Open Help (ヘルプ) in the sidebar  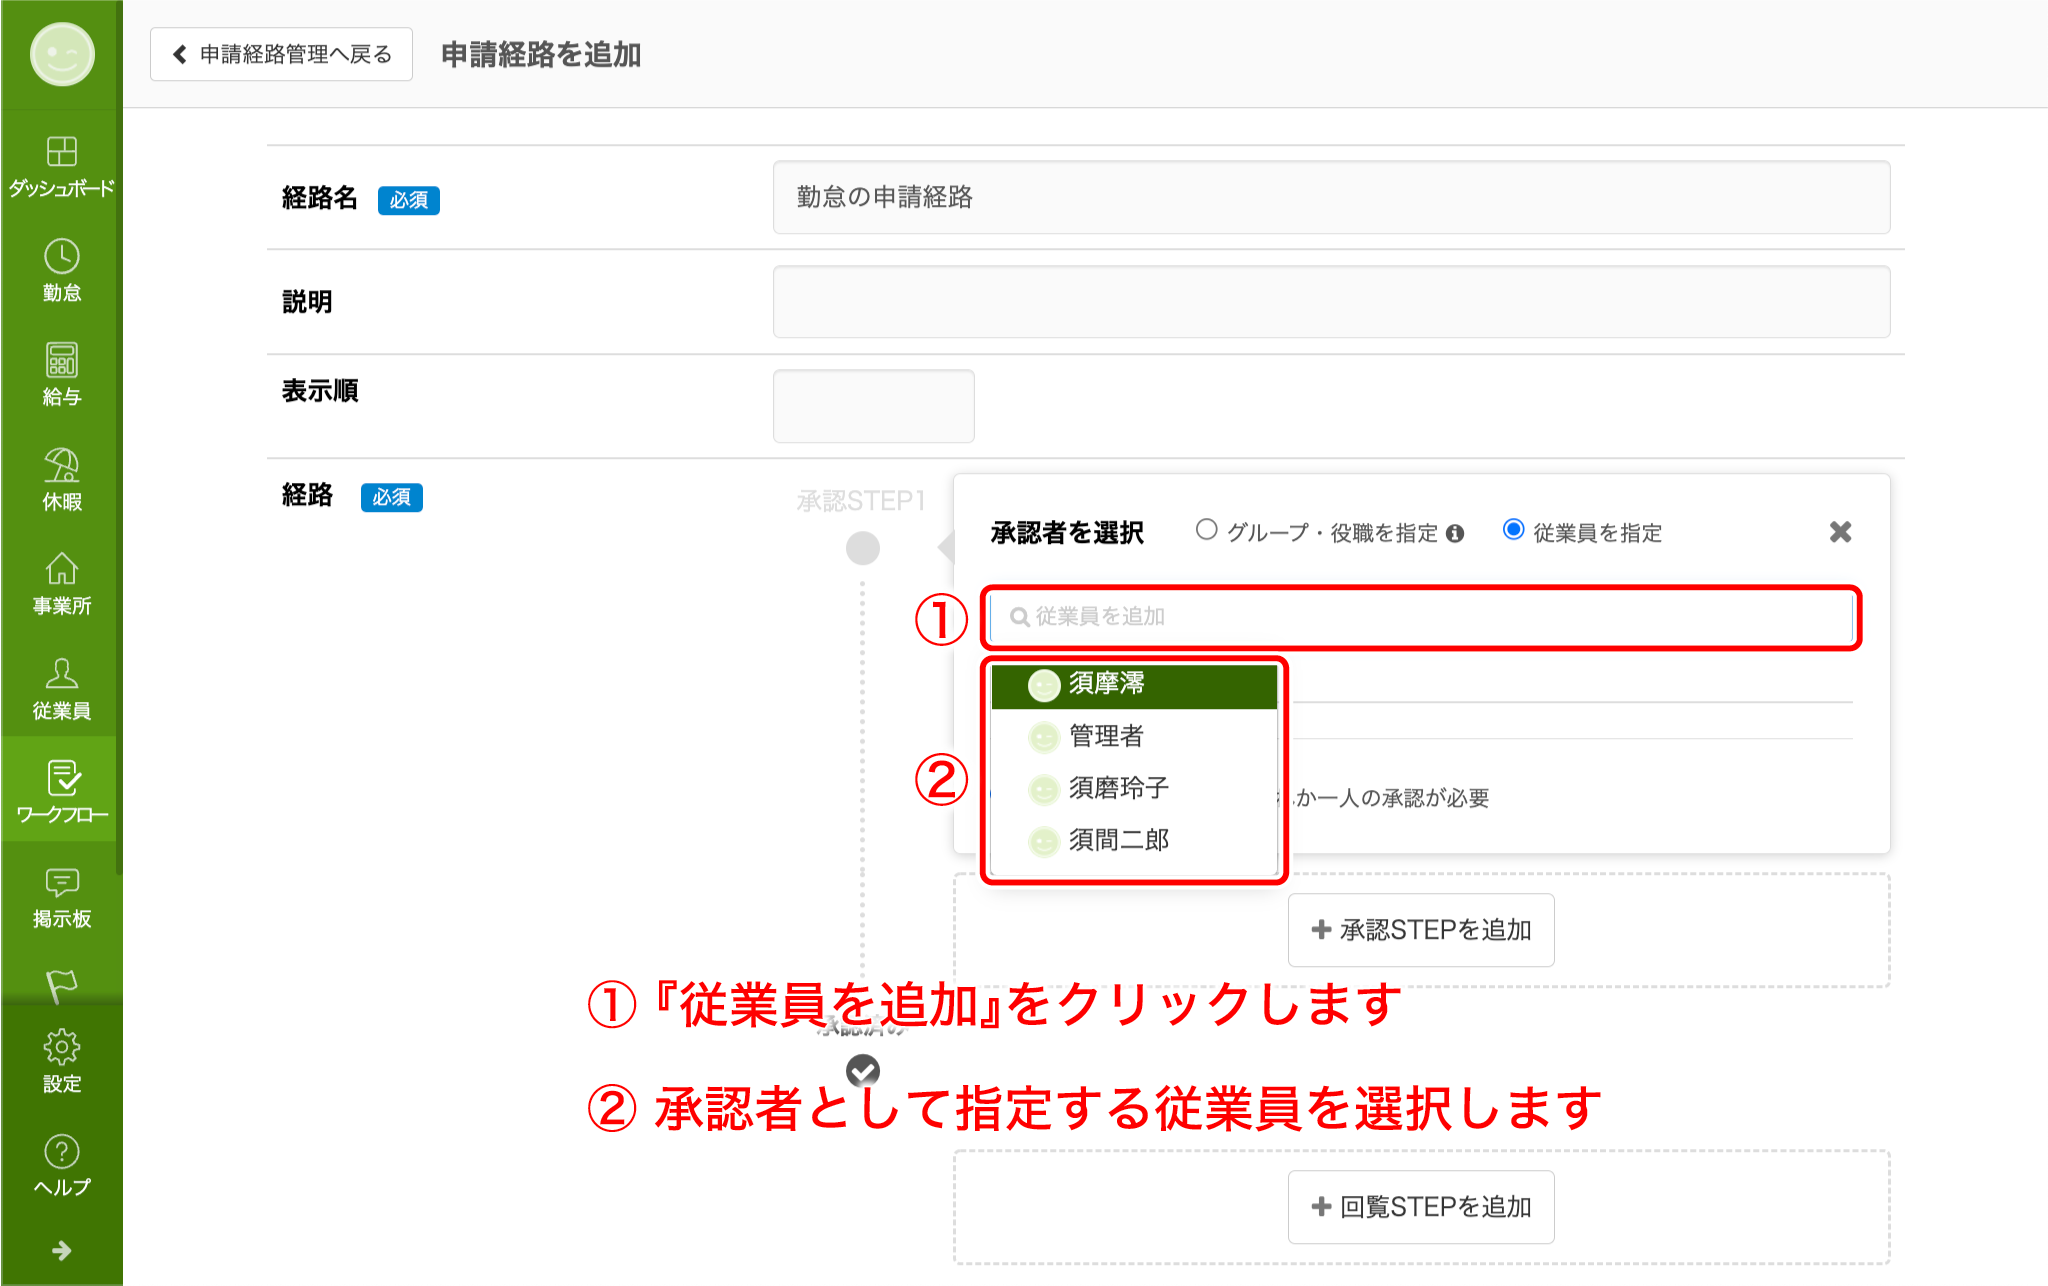pos(62,1166)
